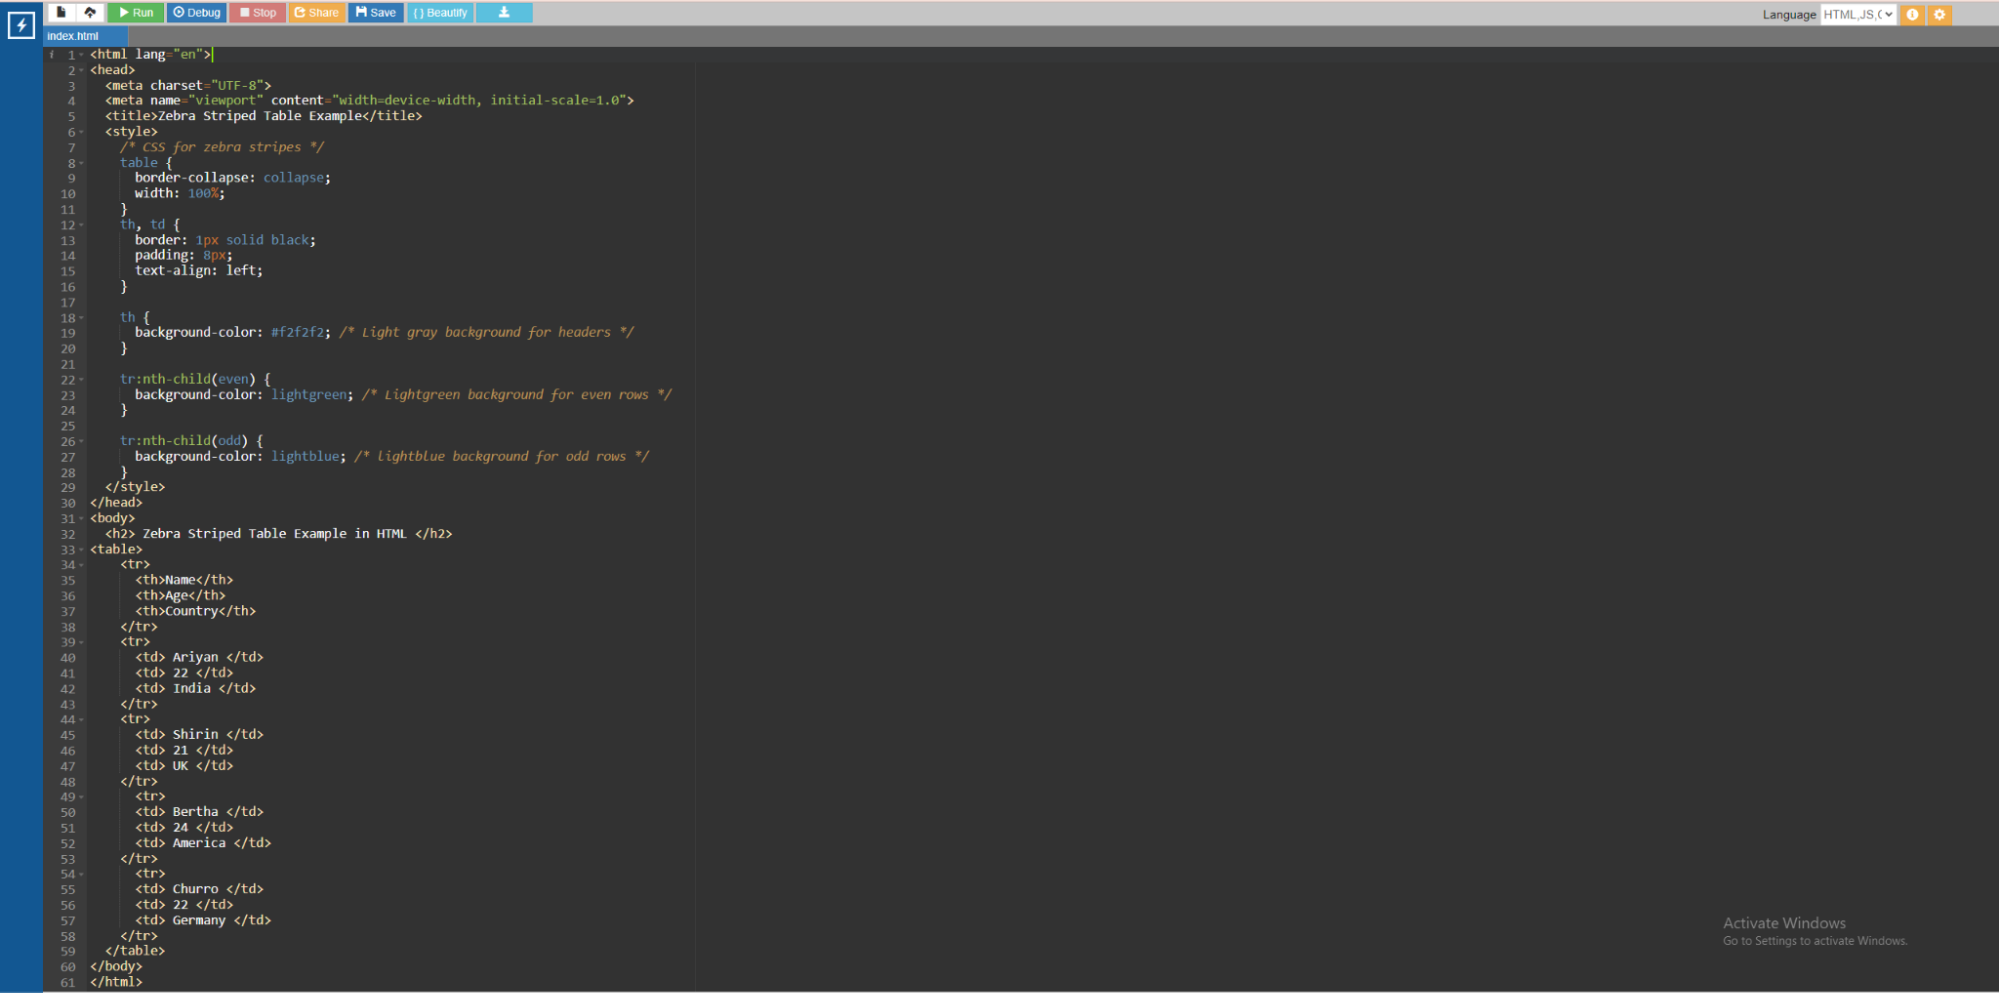Click the '<th>Name</th>' code line

click(x=184, y=580)
